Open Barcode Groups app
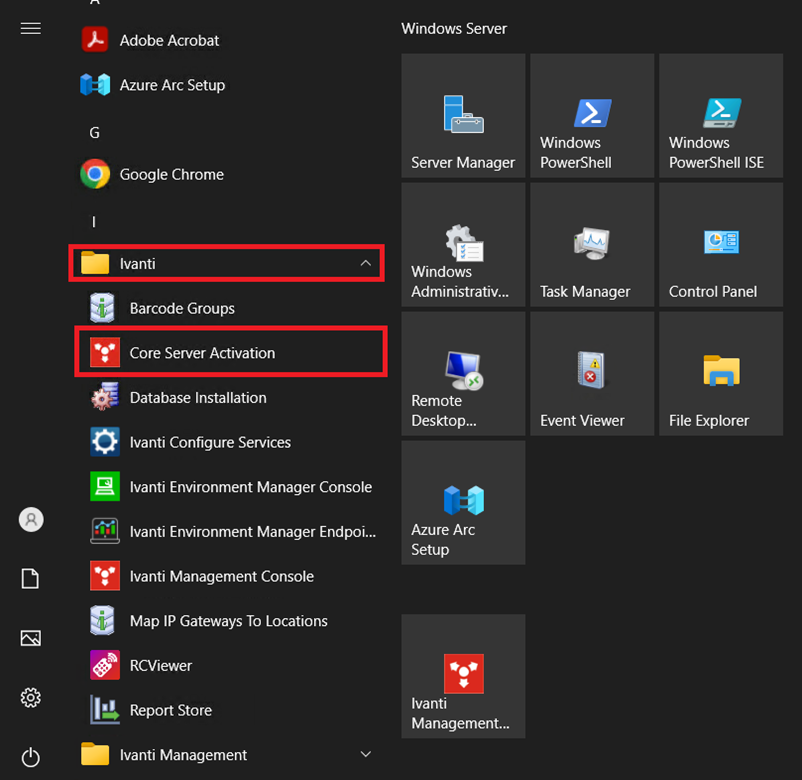The image size is (802, 780). [182, 308]
